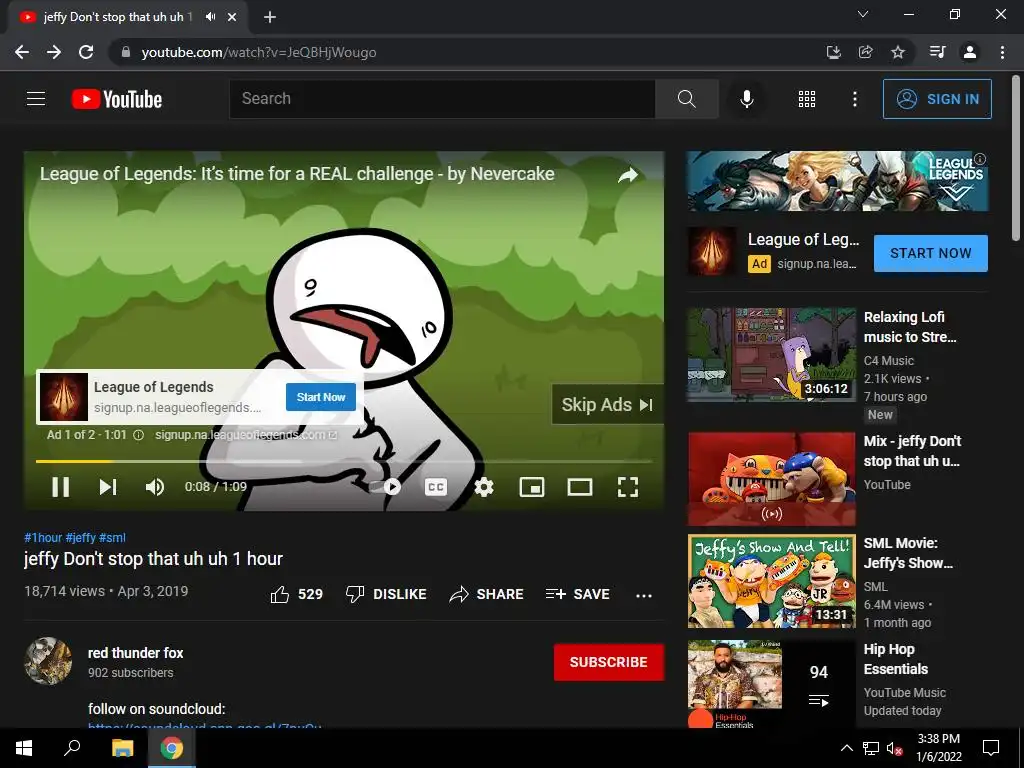Focus the YouTube Search field

442,99
